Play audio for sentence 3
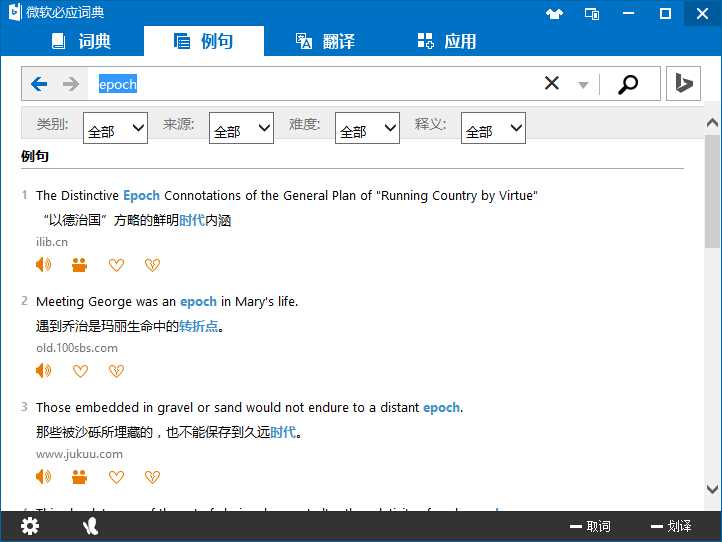The width and height of the screenshot is (722, 542). (x=44, y=477)
